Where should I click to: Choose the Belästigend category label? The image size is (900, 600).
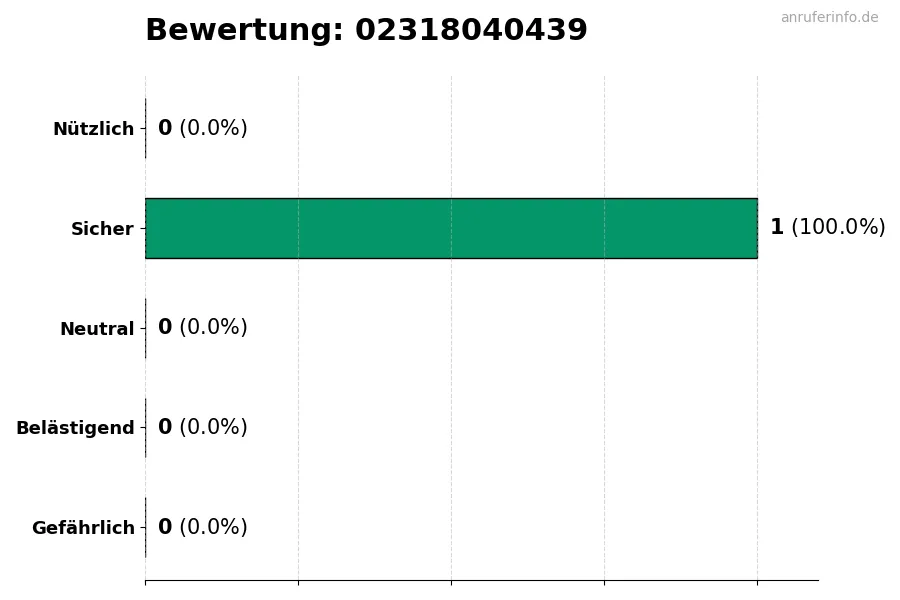point(75,428)
